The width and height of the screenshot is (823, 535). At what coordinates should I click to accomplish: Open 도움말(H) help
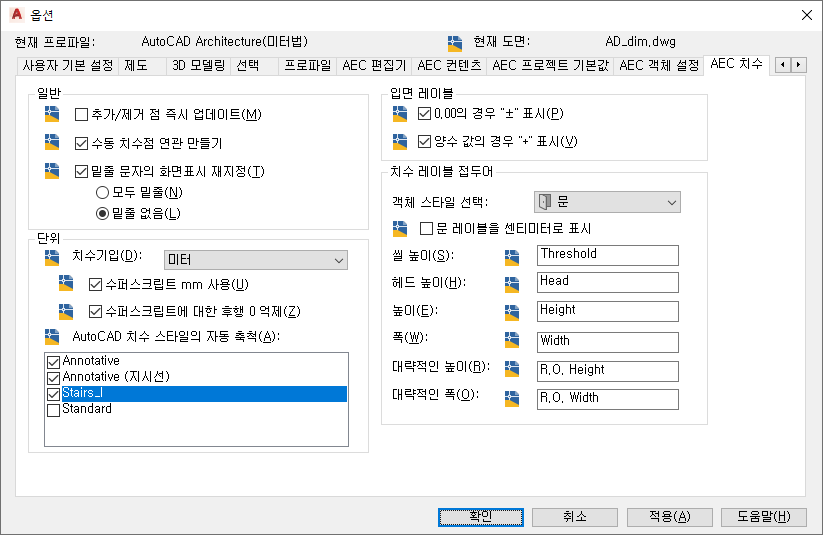pyautogui.click(x=764, y=517)
